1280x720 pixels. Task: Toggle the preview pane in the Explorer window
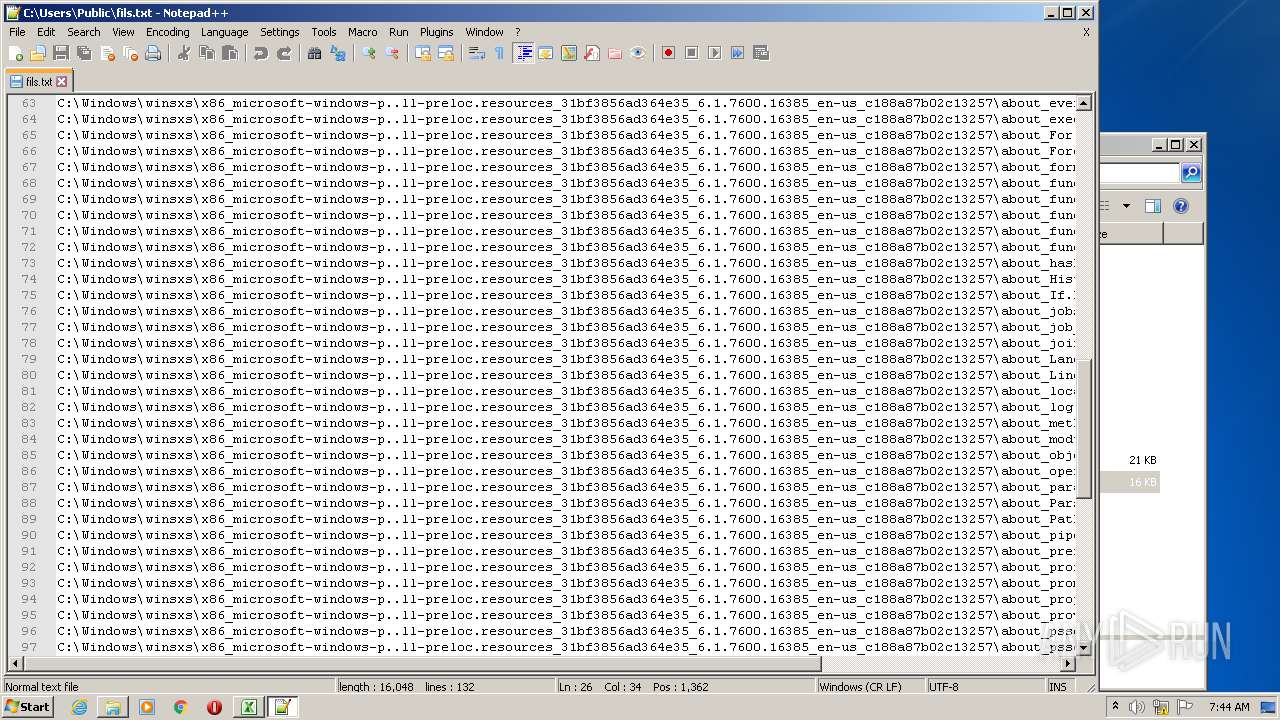[x=1152, y=206]
